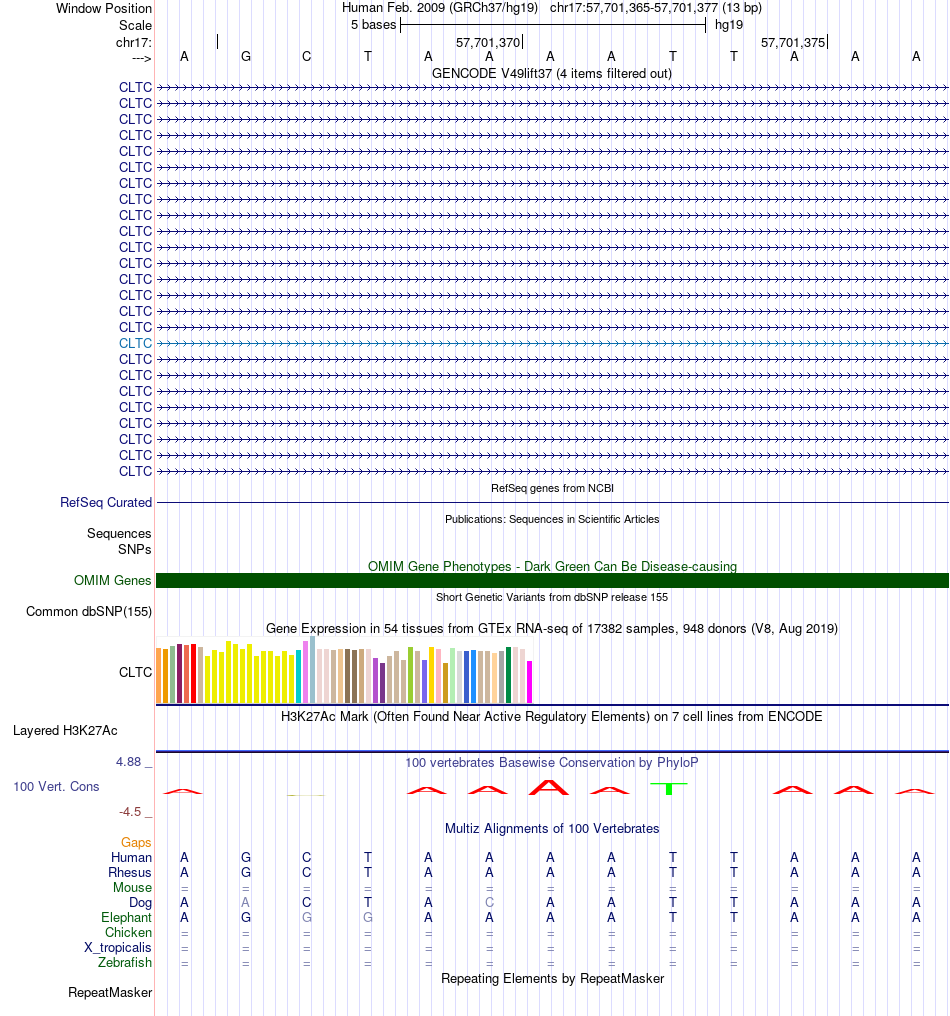This screenshot has width=950, height=1016.
Task: Click the first orange bar in GTEx chart
Action: click(159, 676)
